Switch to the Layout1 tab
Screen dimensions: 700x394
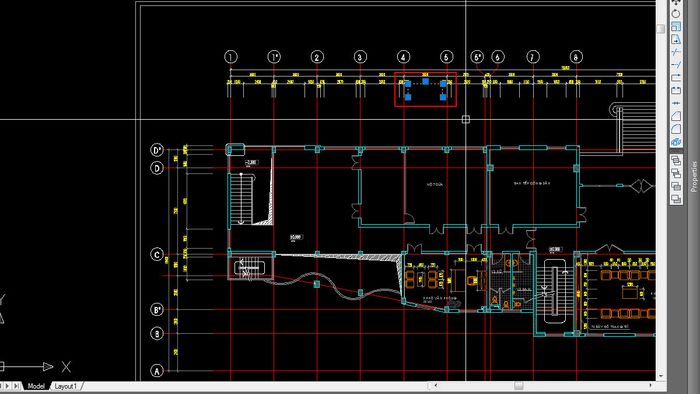66,386
